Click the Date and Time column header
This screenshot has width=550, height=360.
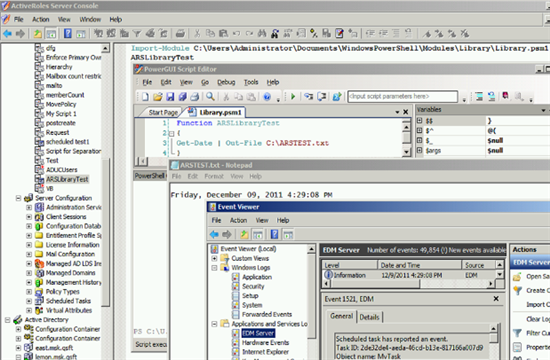coord(419,265)
